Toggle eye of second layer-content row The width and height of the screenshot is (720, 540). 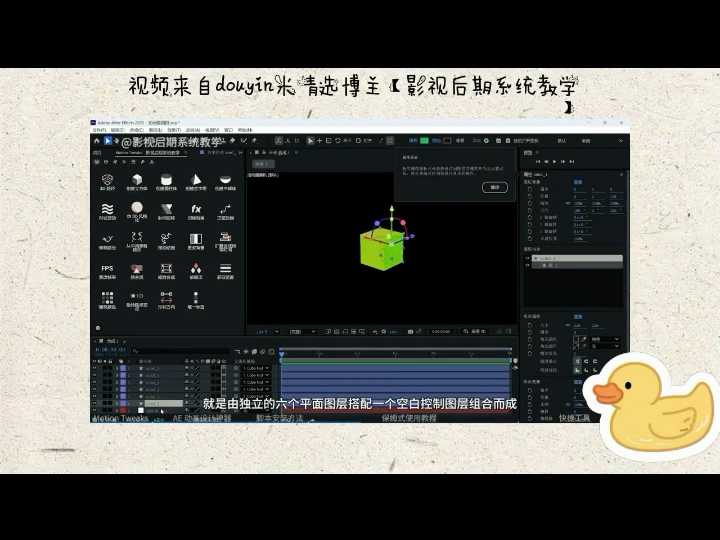pos(527,265)
